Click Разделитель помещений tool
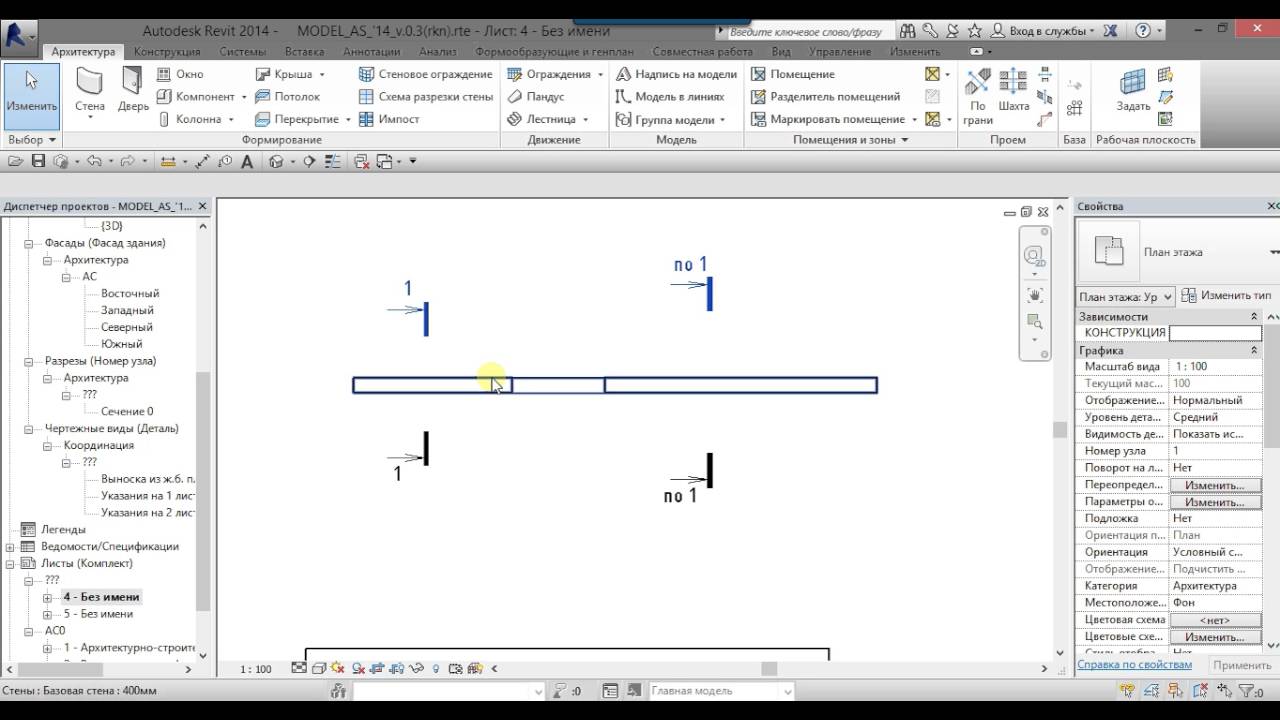The height and width of the screenshot is (720, 1280). pyautogui.click(x=825, y=97)
